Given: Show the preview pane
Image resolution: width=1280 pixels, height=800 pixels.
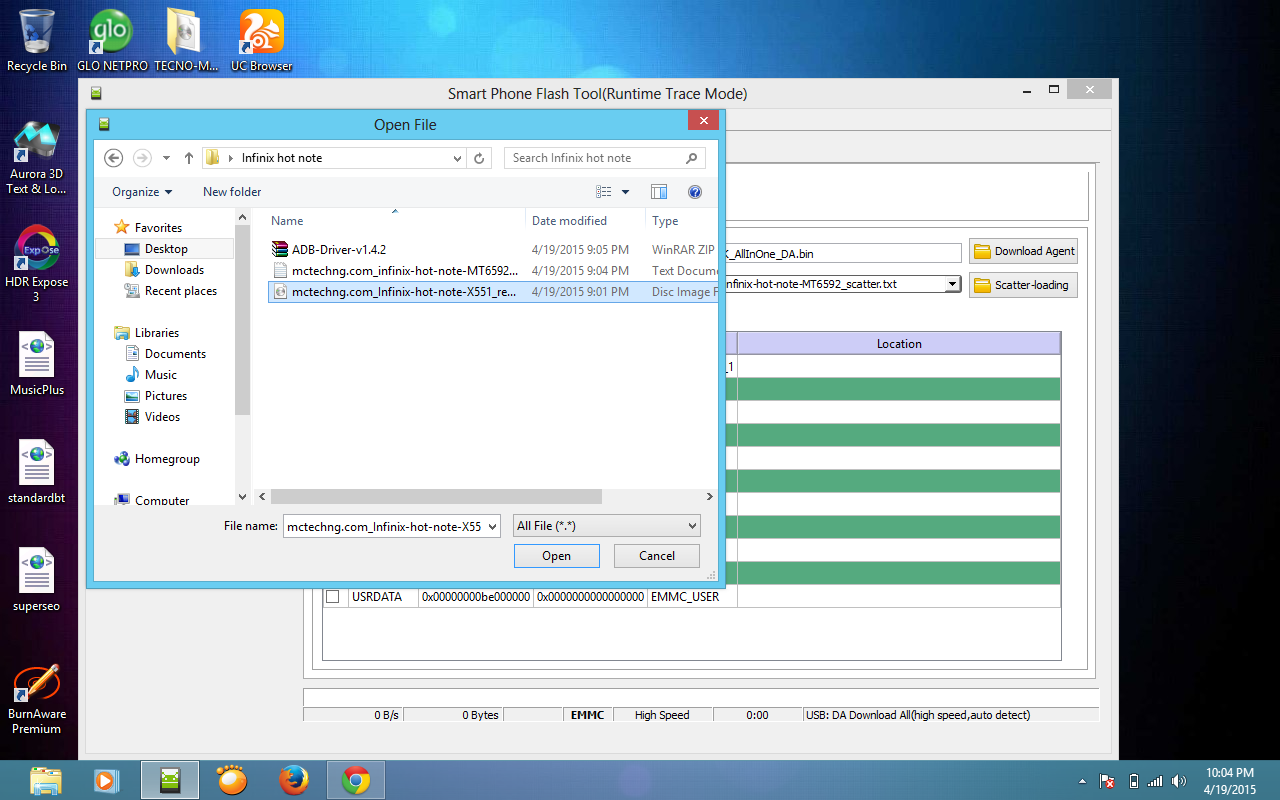Looking at the screenshot, I should 659,192.
